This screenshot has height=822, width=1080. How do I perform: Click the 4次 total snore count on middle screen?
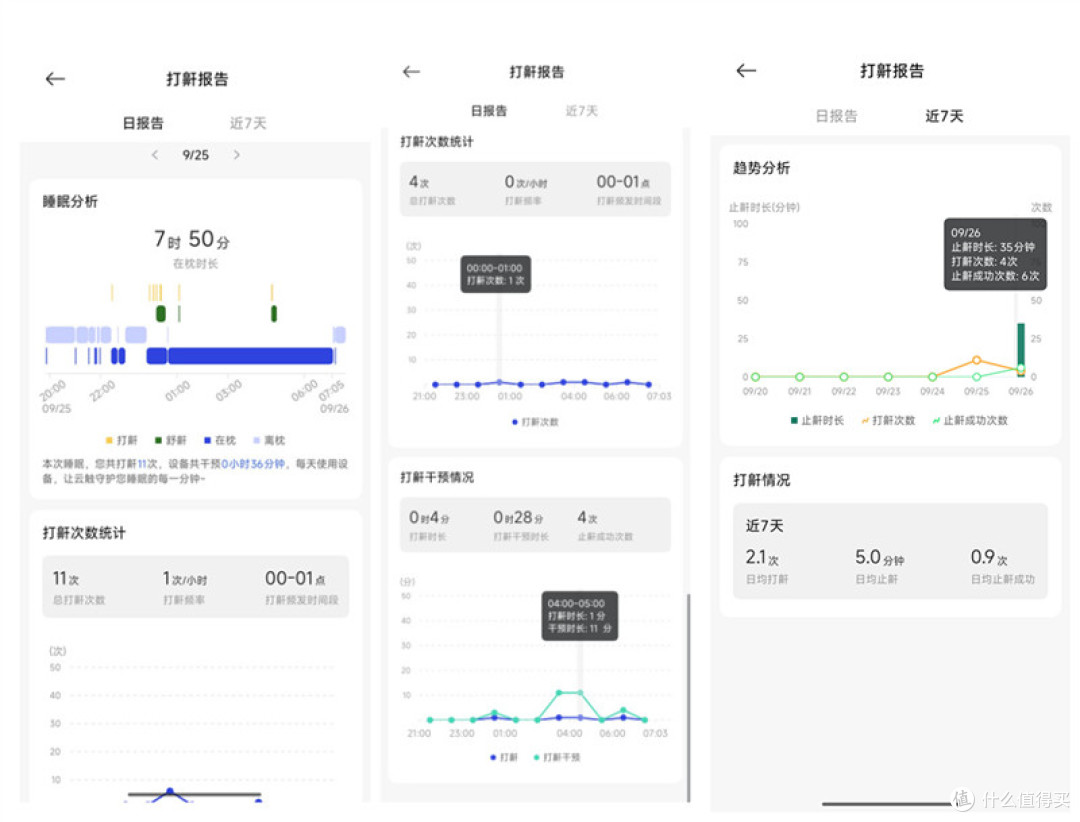click(419, 182)
